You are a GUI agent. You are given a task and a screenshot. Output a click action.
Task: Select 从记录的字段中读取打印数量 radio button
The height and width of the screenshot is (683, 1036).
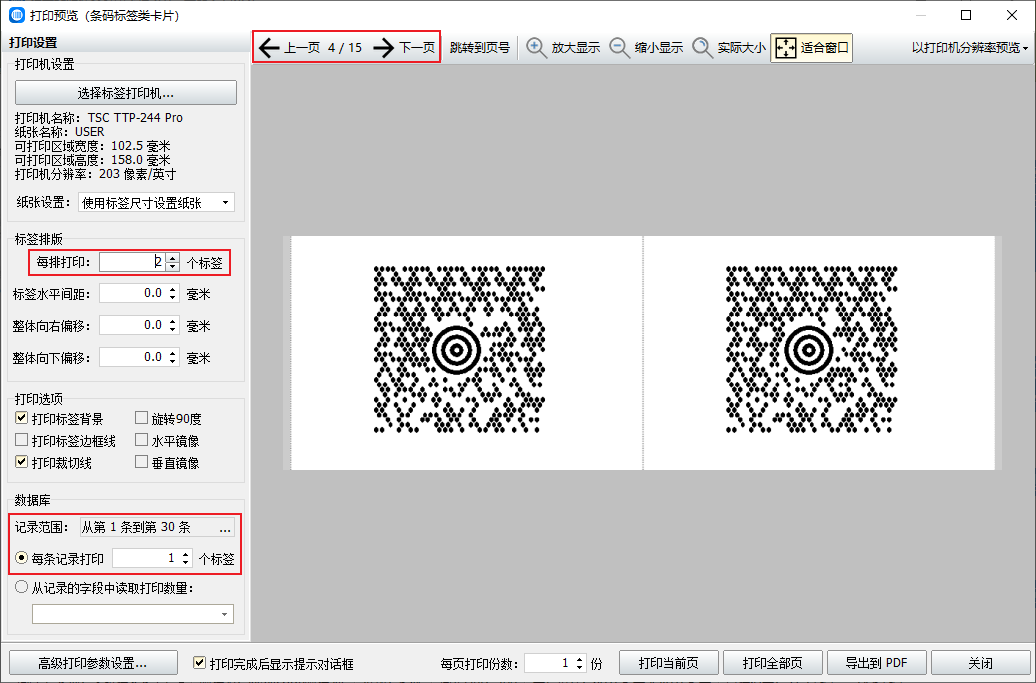[x=22, y=587]
